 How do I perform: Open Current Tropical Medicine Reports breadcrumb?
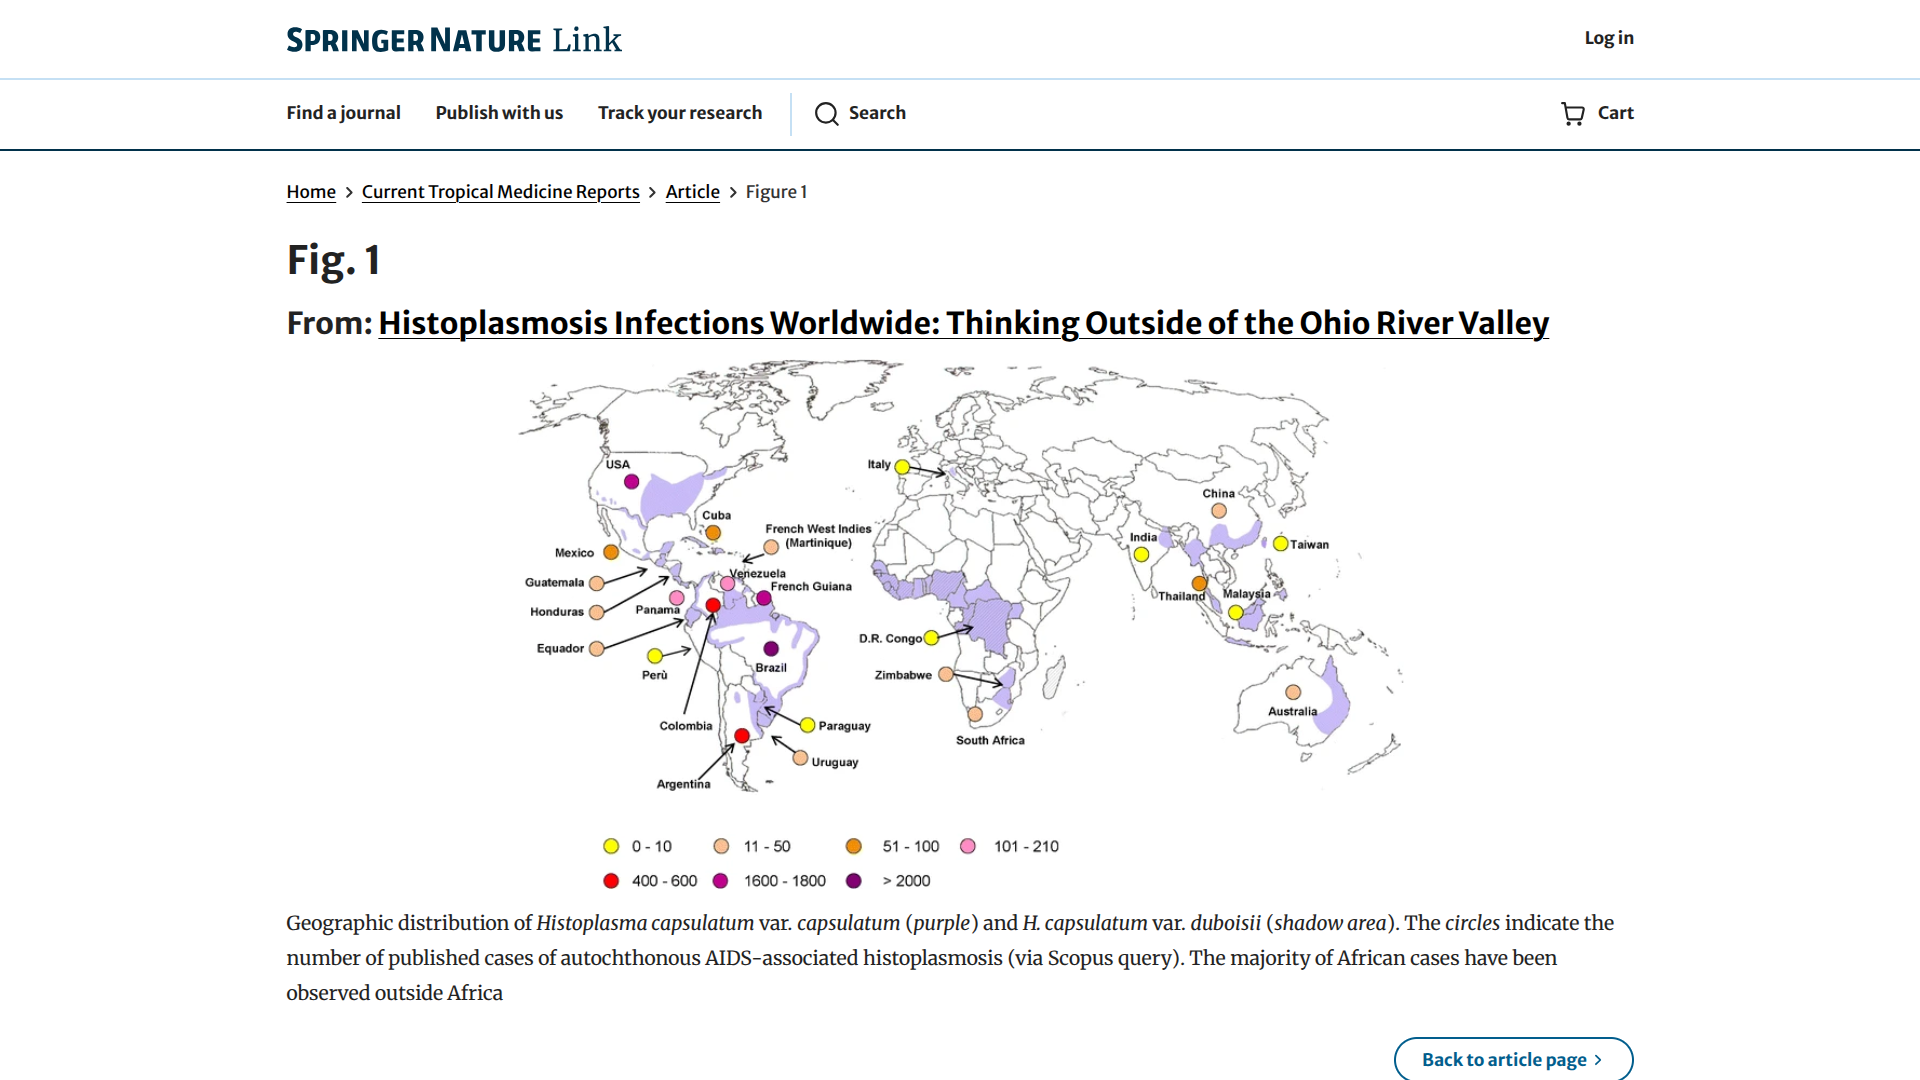click(500, 192)
